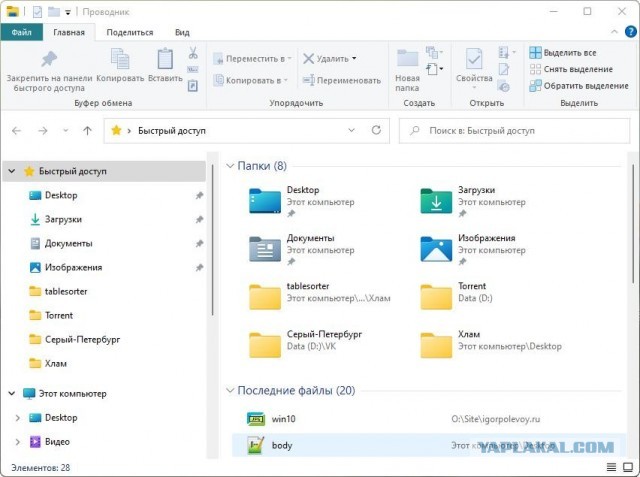Open the Удалить dropdown arrow
The height and width of the screenshot is (477, 640).
(x=354, y=59)
